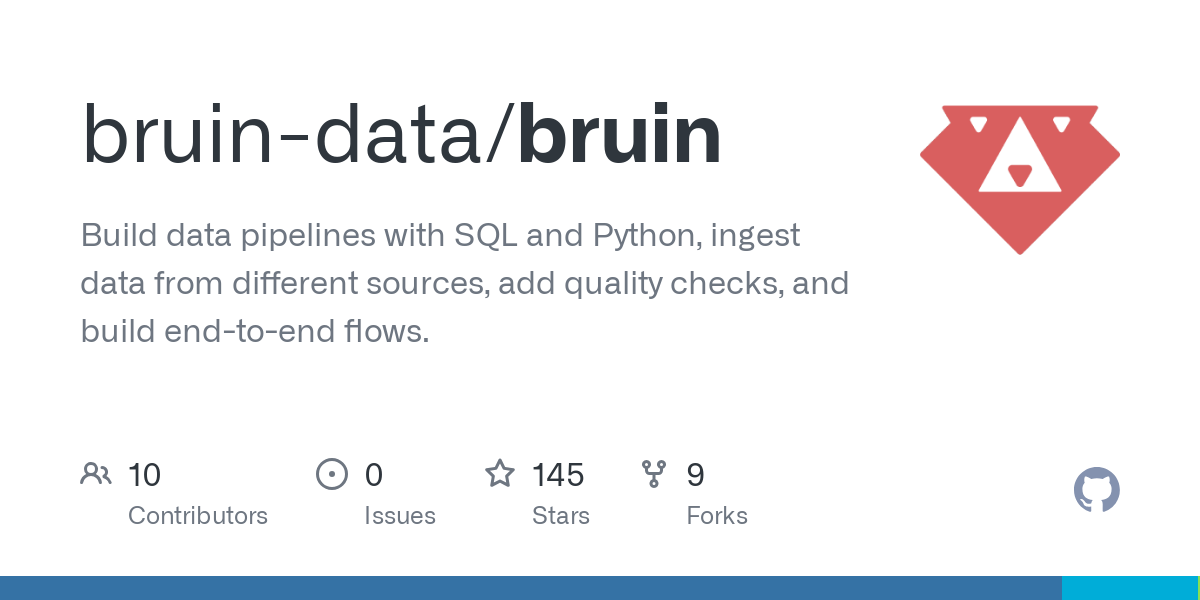Open the bruin-data organization name

(x=282, y=135)
